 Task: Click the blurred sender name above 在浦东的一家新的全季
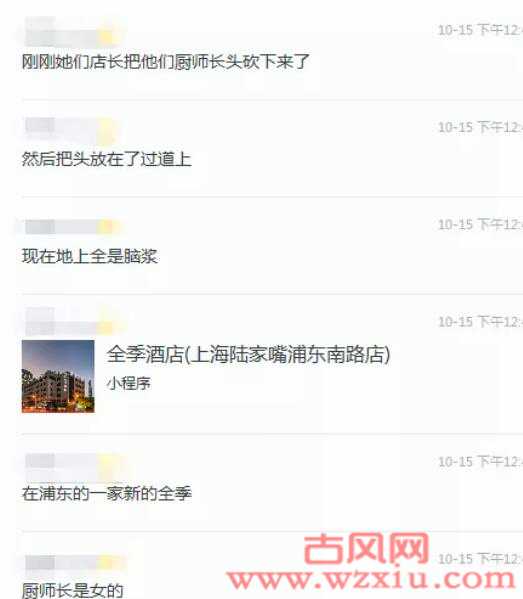[71, 467]
